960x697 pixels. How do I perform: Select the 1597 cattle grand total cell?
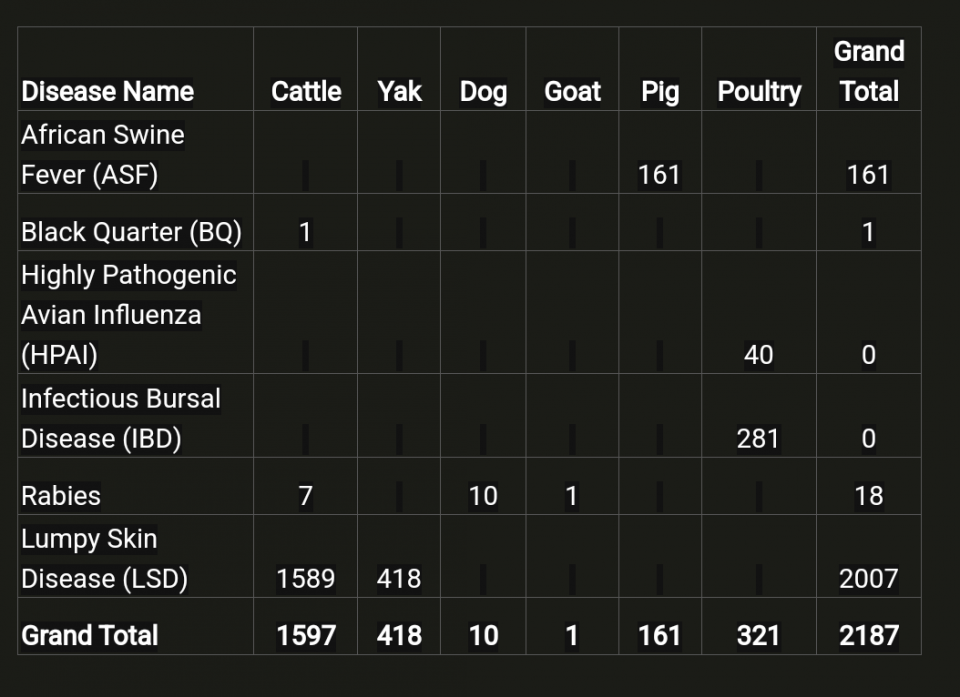click(x=305, y=636)
